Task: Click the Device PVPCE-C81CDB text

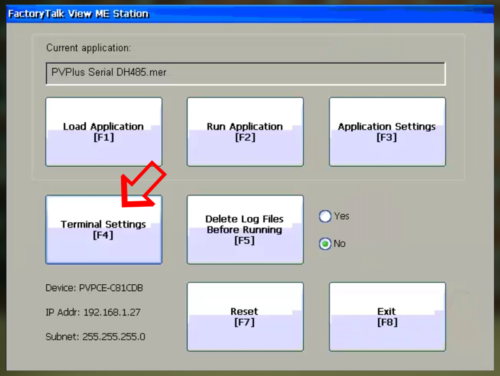Action: [x=94, y=288]
